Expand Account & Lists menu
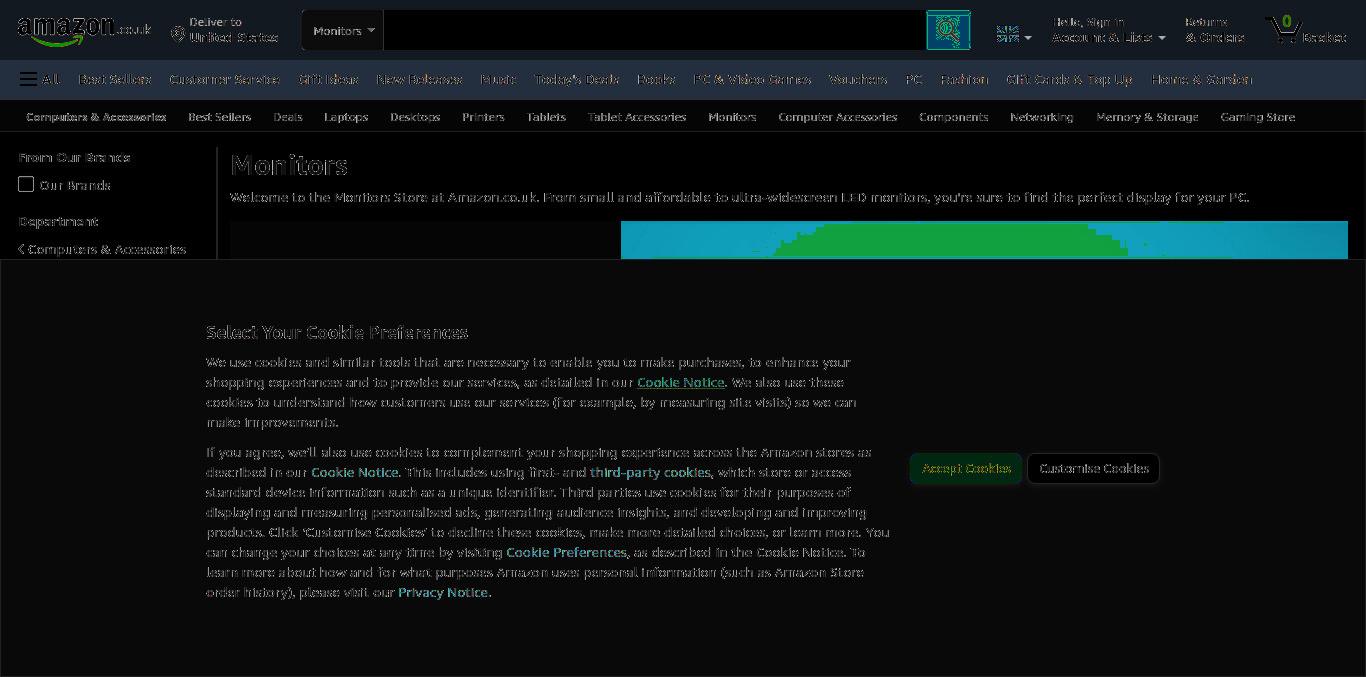Image resolution: width=1366 pixels, height=677 pixels. point(1108,30)
